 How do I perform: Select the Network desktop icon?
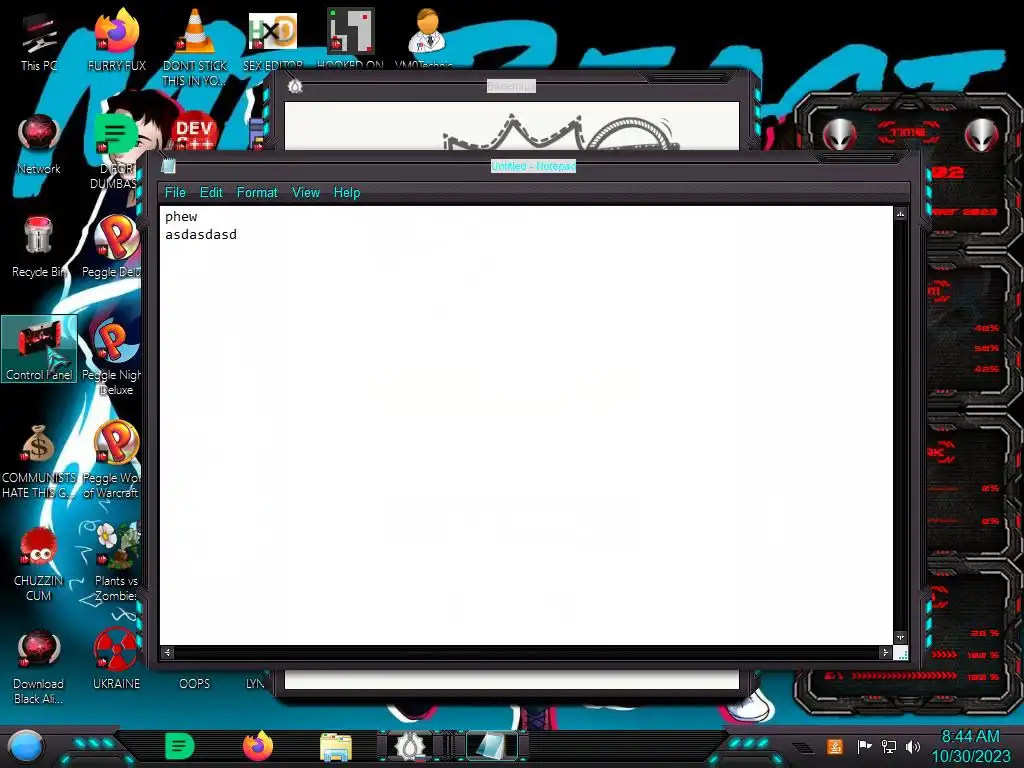click(39, 144)
